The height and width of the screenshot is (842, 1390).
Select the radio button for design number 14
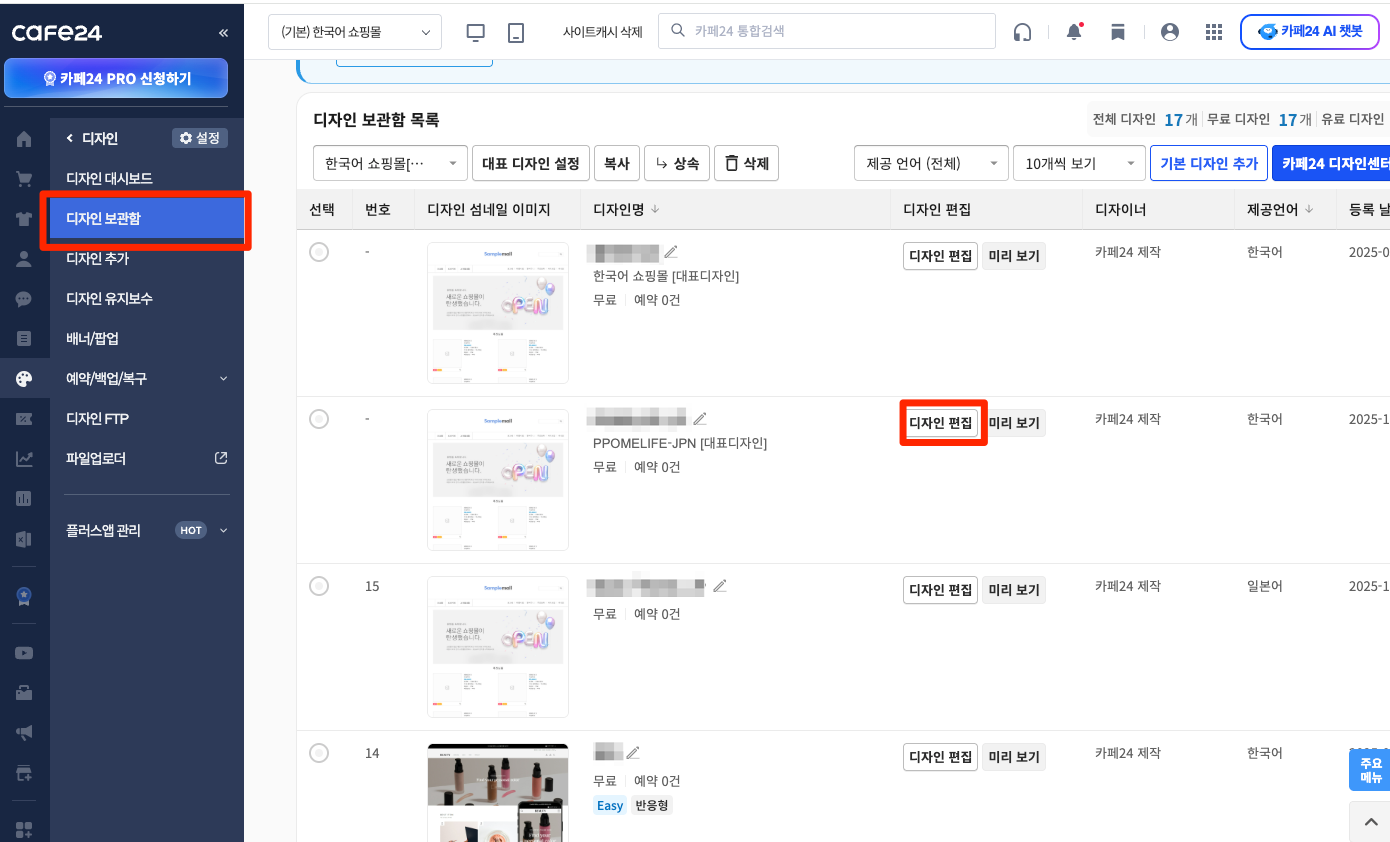click(319, 753)
